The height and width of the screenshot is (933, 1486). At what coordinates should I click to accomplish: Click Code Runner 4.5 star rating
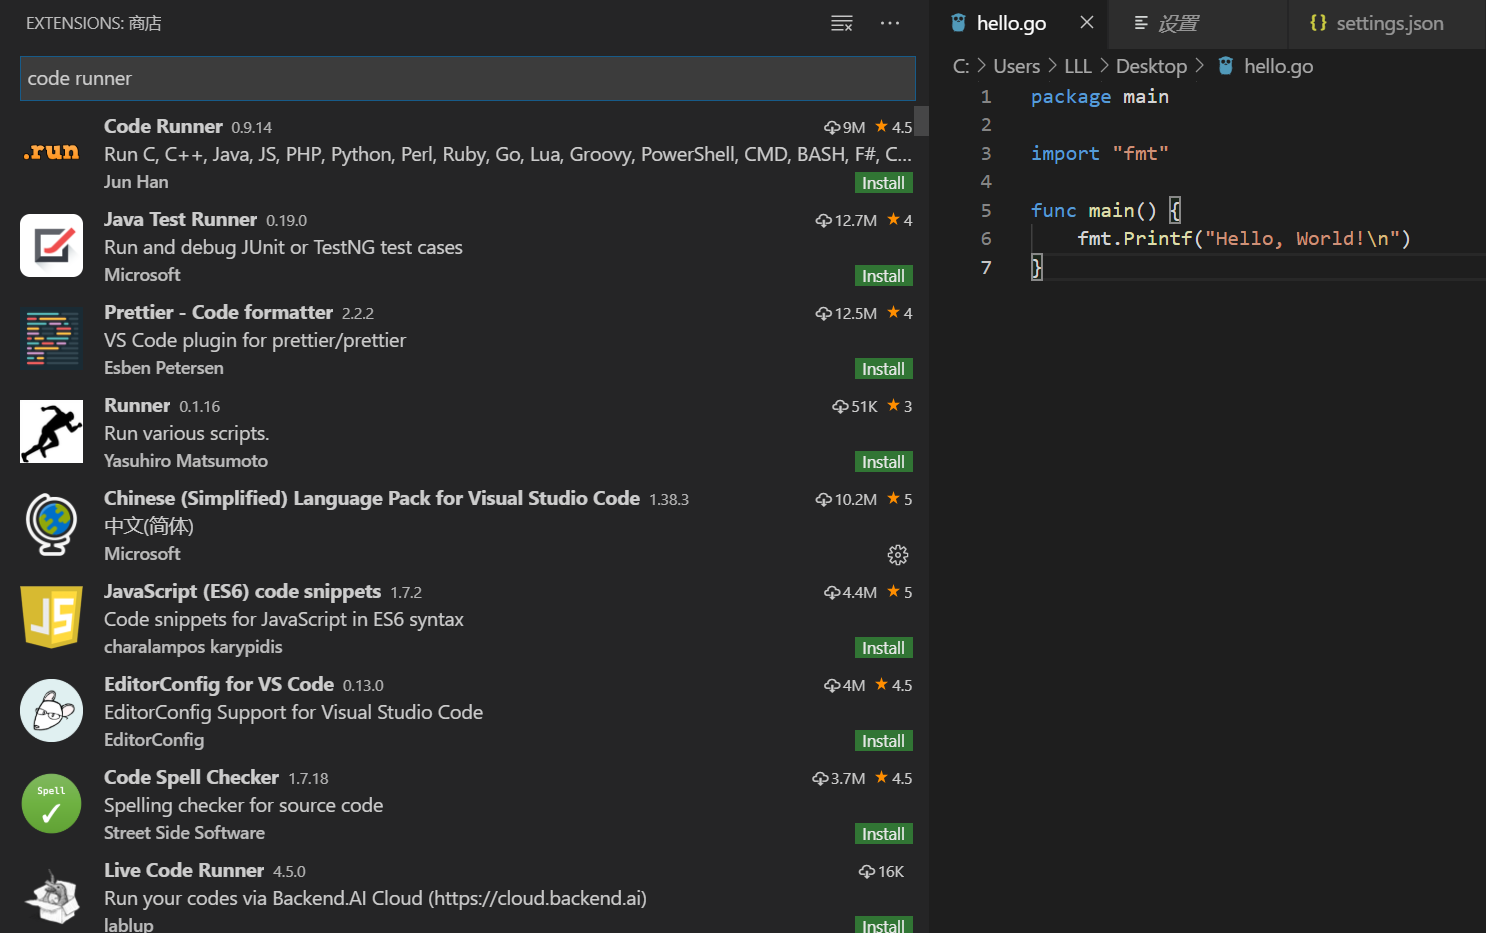click(x=893, y=127)
